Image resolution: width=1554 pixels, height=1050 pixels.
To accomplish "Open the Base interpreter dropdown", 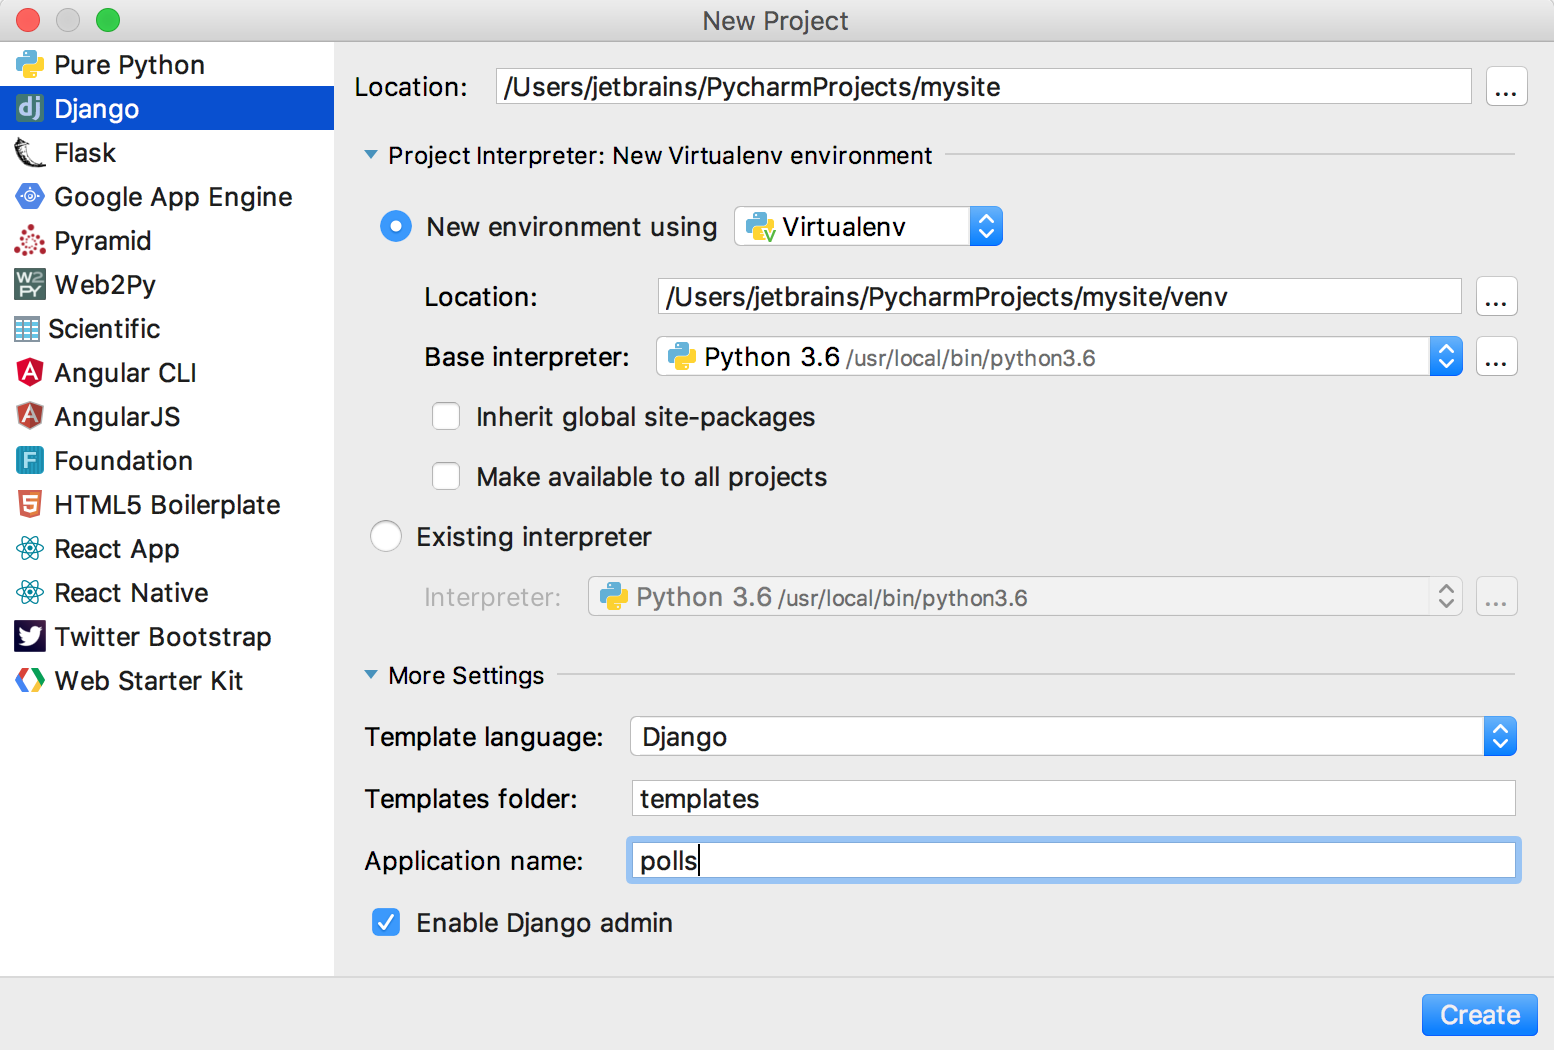I will pos(1059,357).
